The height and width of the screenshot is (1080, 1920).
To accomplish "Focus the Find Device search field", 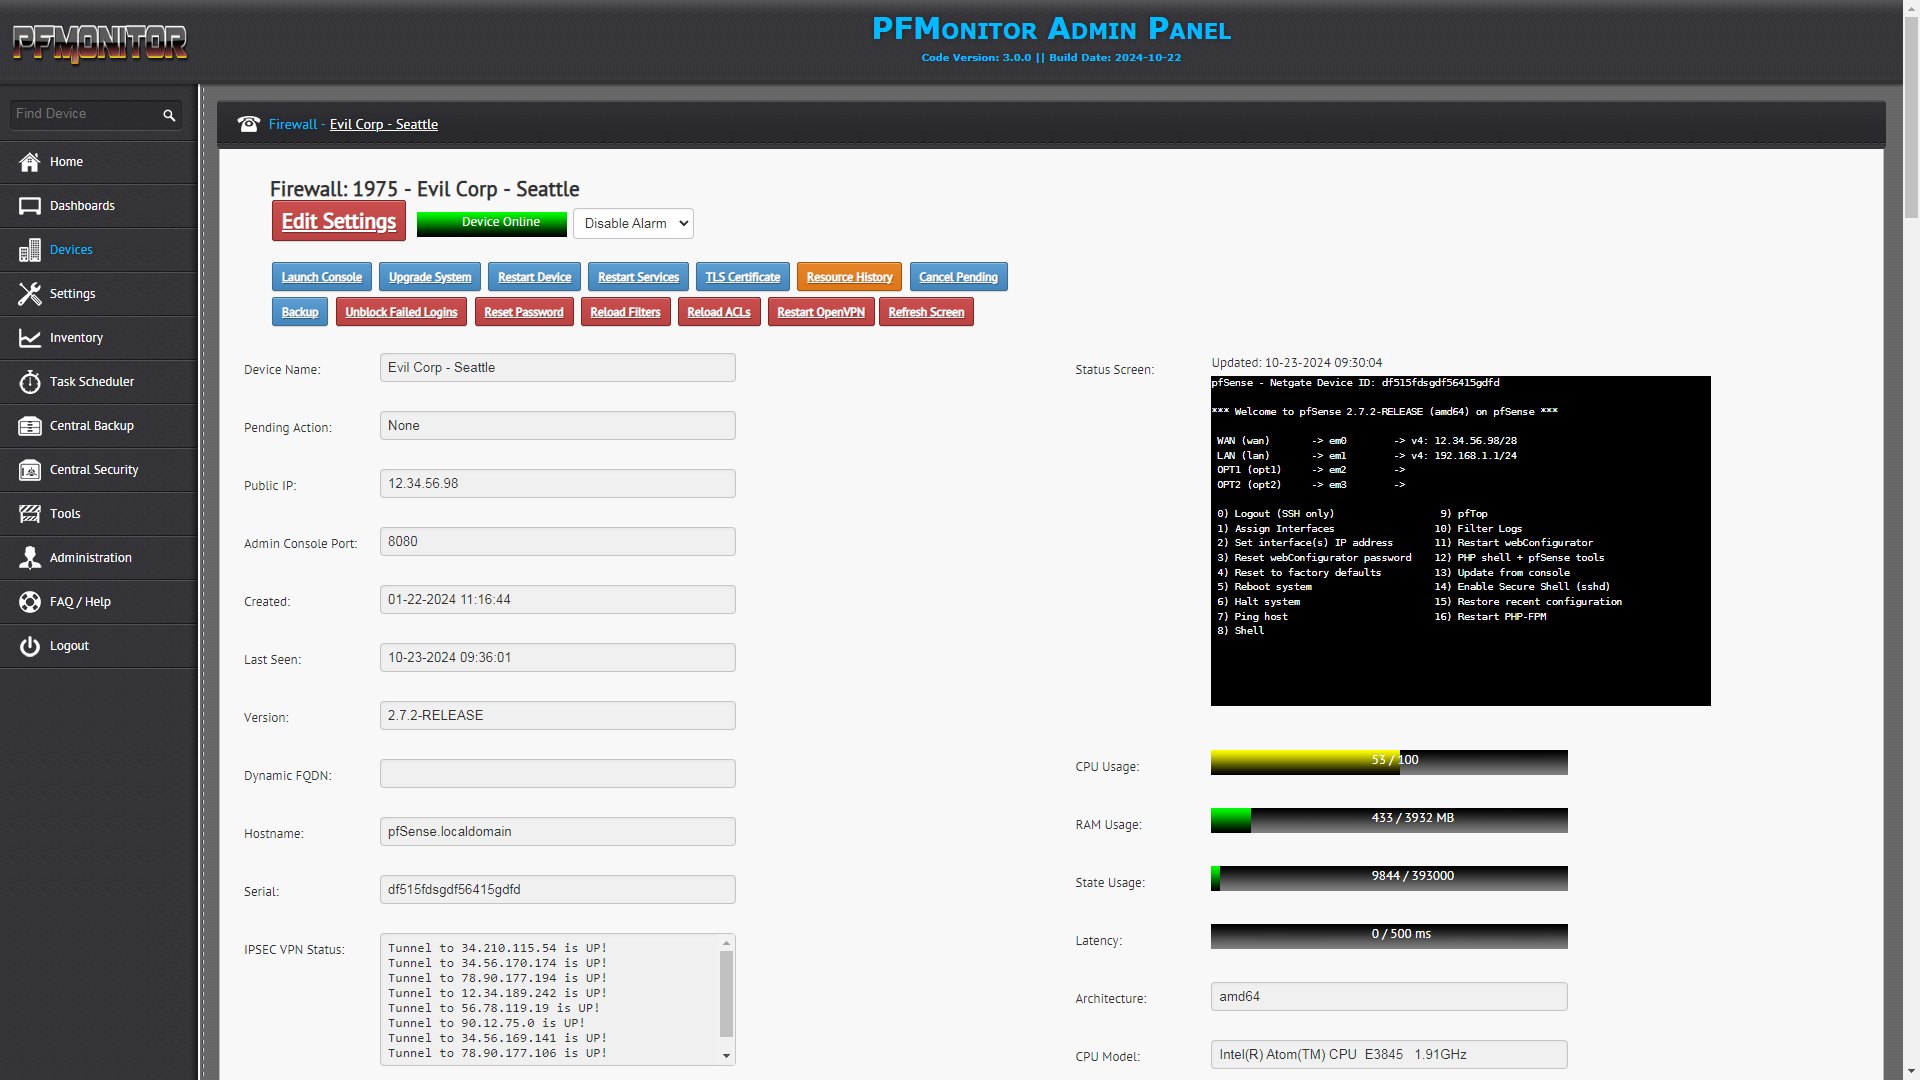I will [85, 114].
